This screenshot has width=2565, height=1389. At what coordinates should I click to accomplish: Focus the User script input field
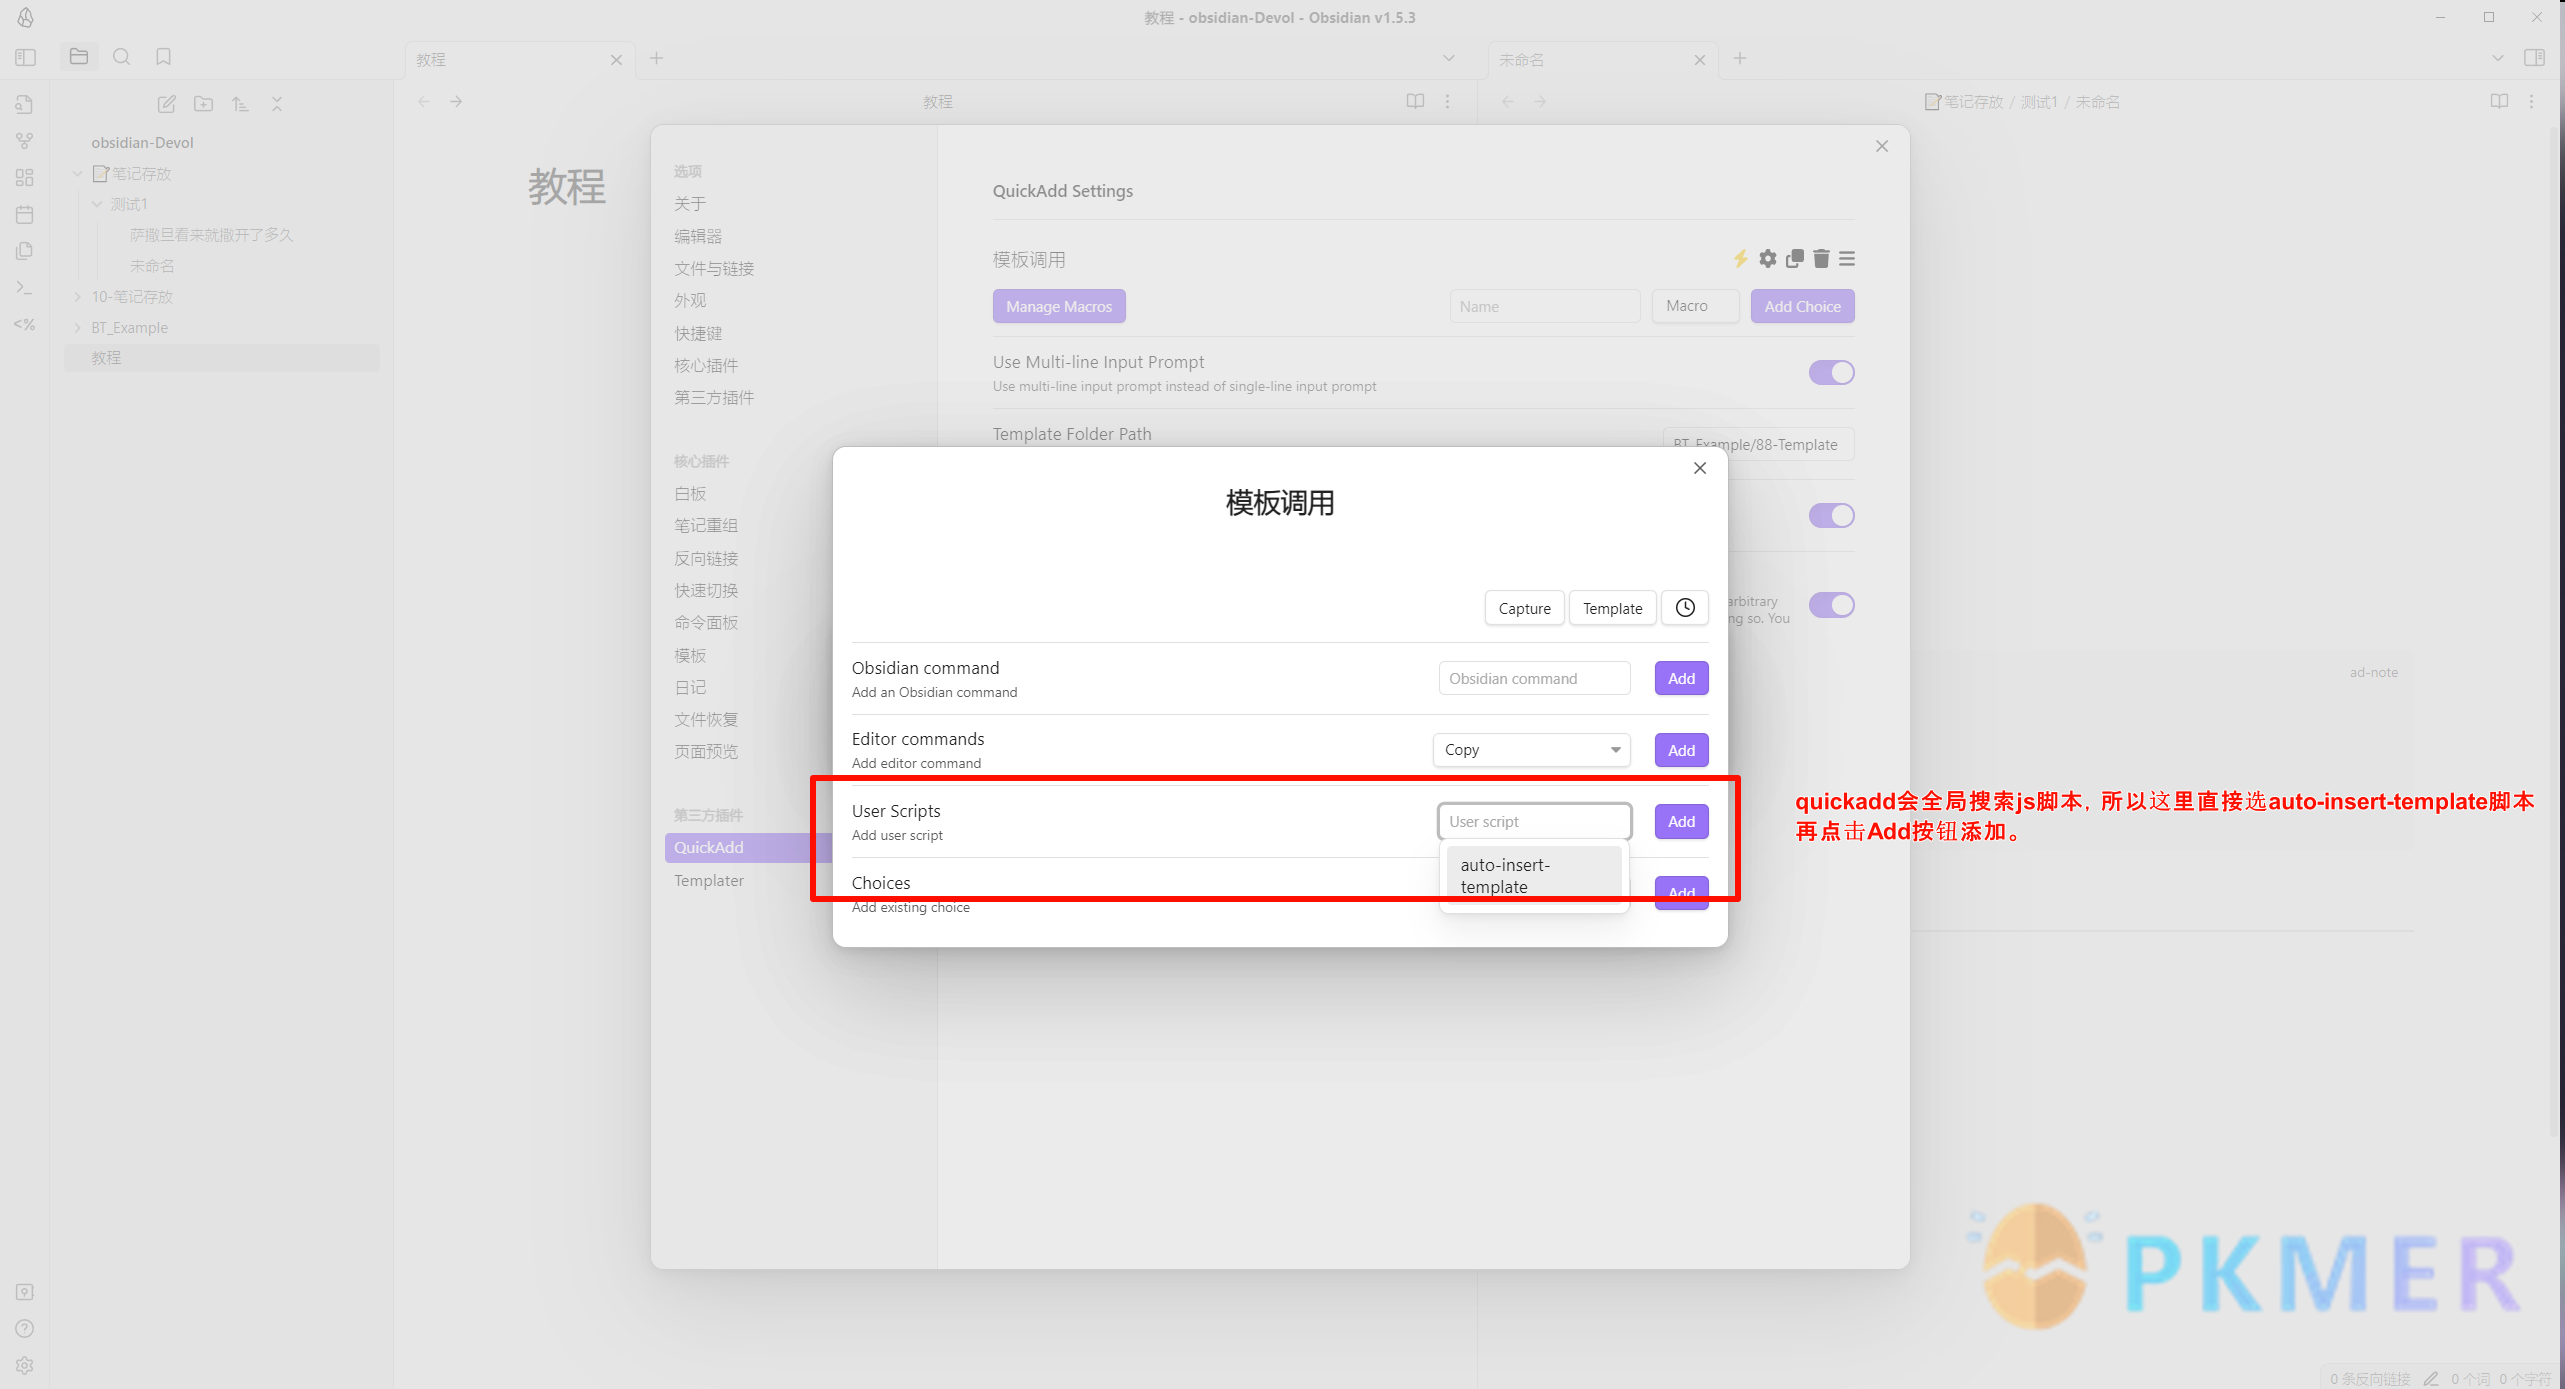pos(1534,822)
